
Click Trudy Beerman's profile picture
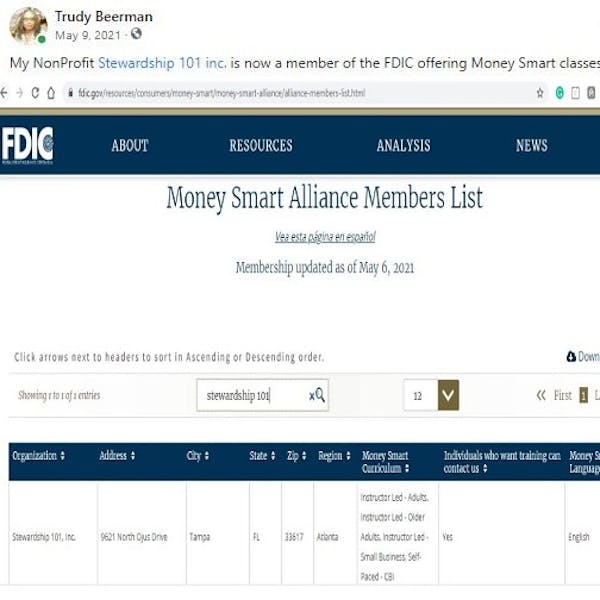pyautogui.click(x=28, y=25)
